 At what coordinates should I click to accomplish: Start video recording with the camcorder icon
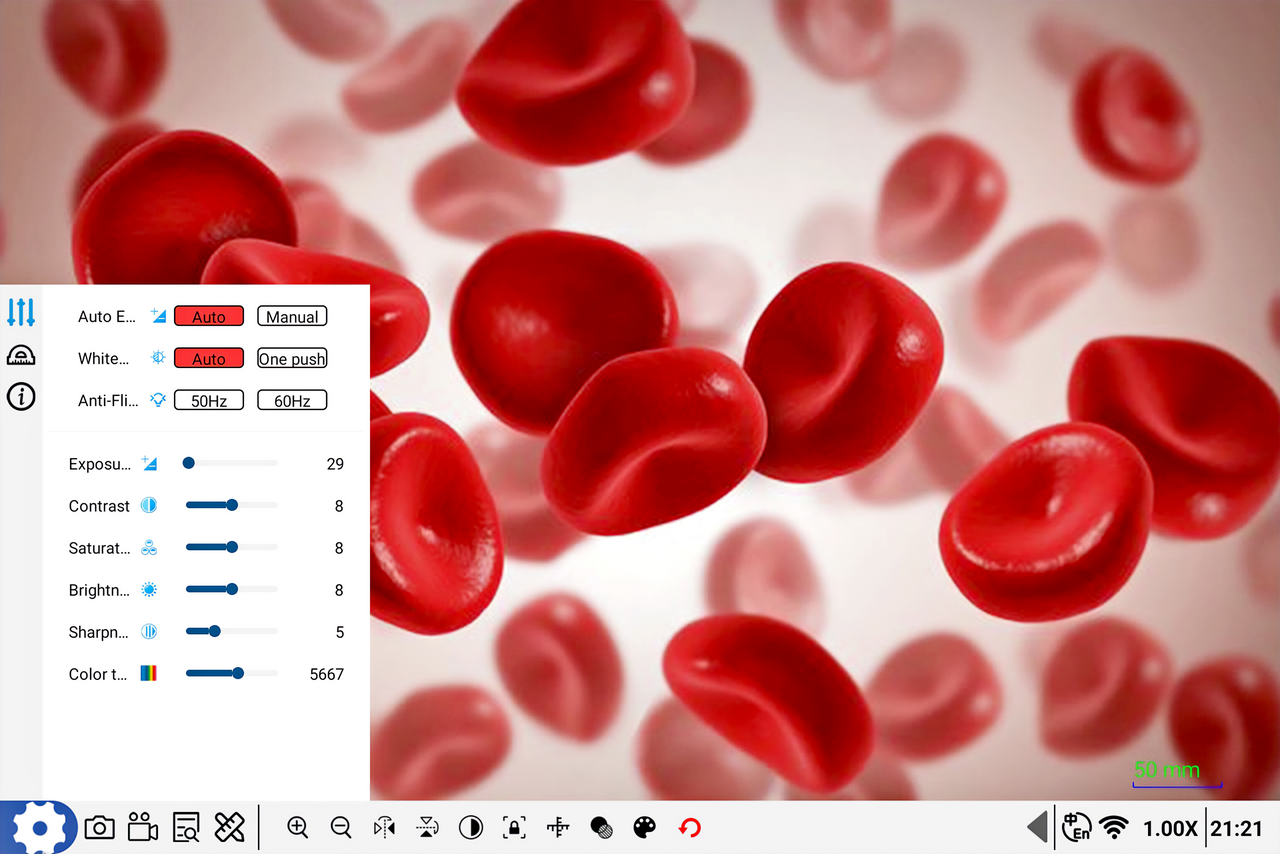click(143, 828)
